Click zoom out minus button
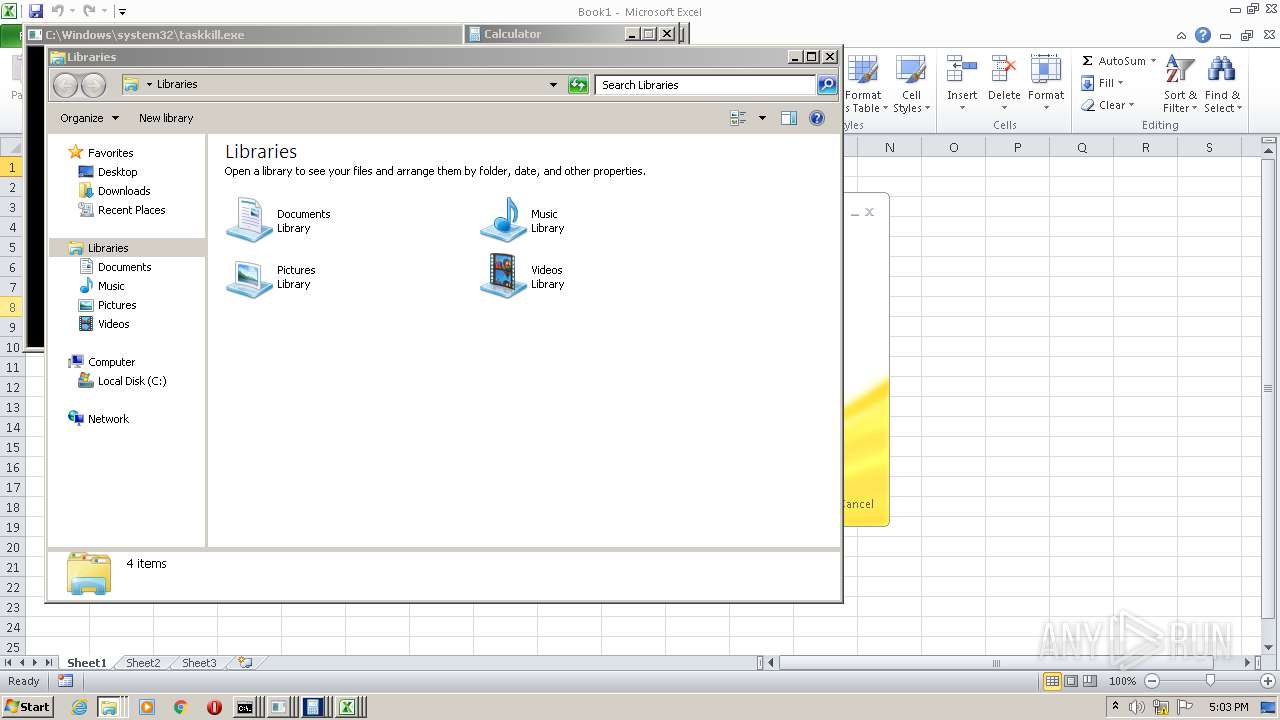 pos(1151,681)
